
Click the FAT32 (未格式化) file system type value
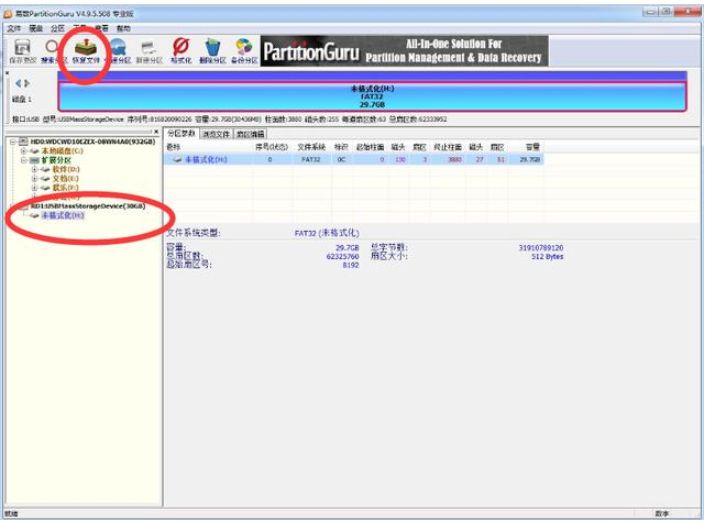(327, 233)
